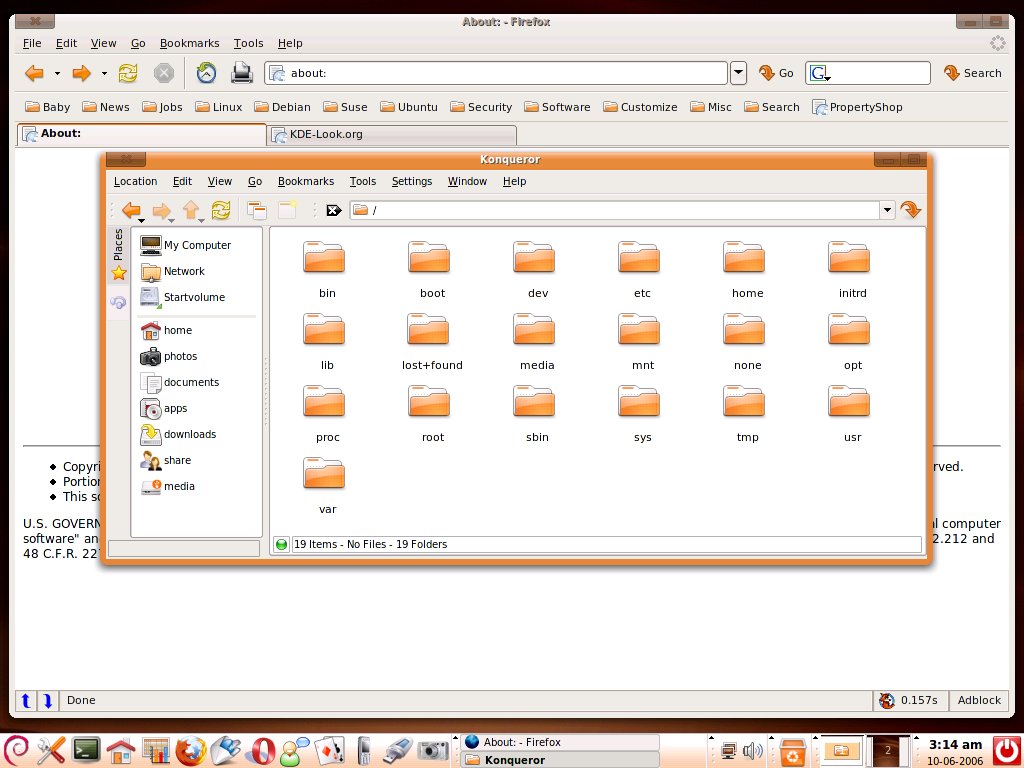Open downloads in Places sidebar
This screenshot has width=1024, height=768.
[x=178, y=435]
